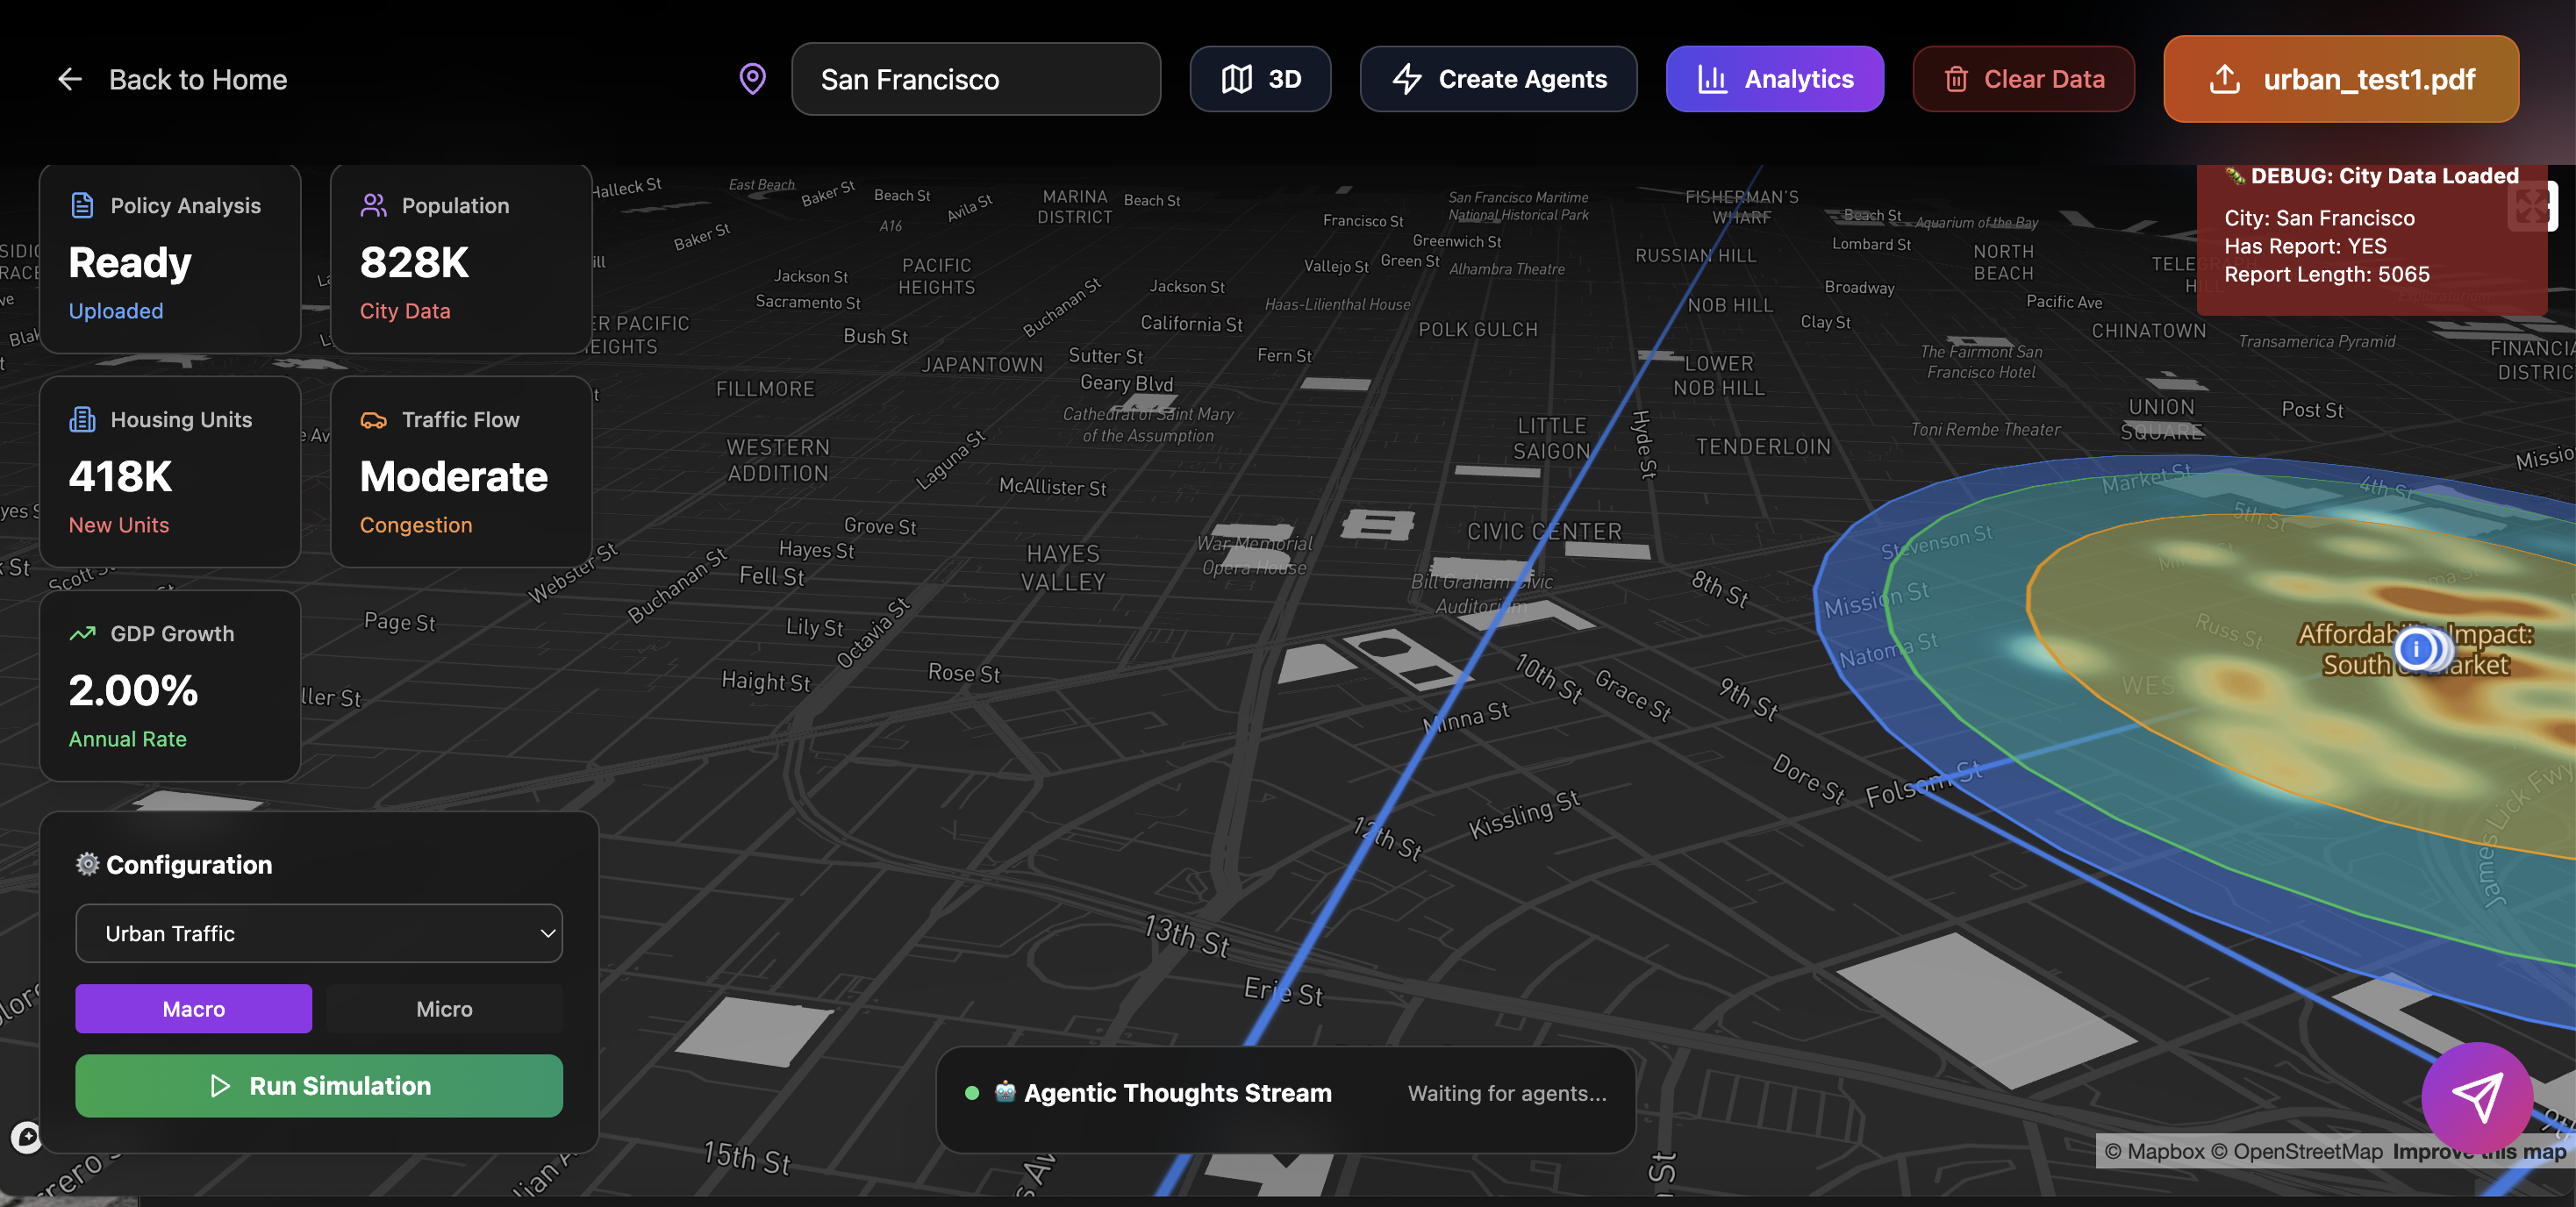The height and width of the screenshot is (1207, 2576).
Task: Click Create Agents button
Action: pos(1498,79)
